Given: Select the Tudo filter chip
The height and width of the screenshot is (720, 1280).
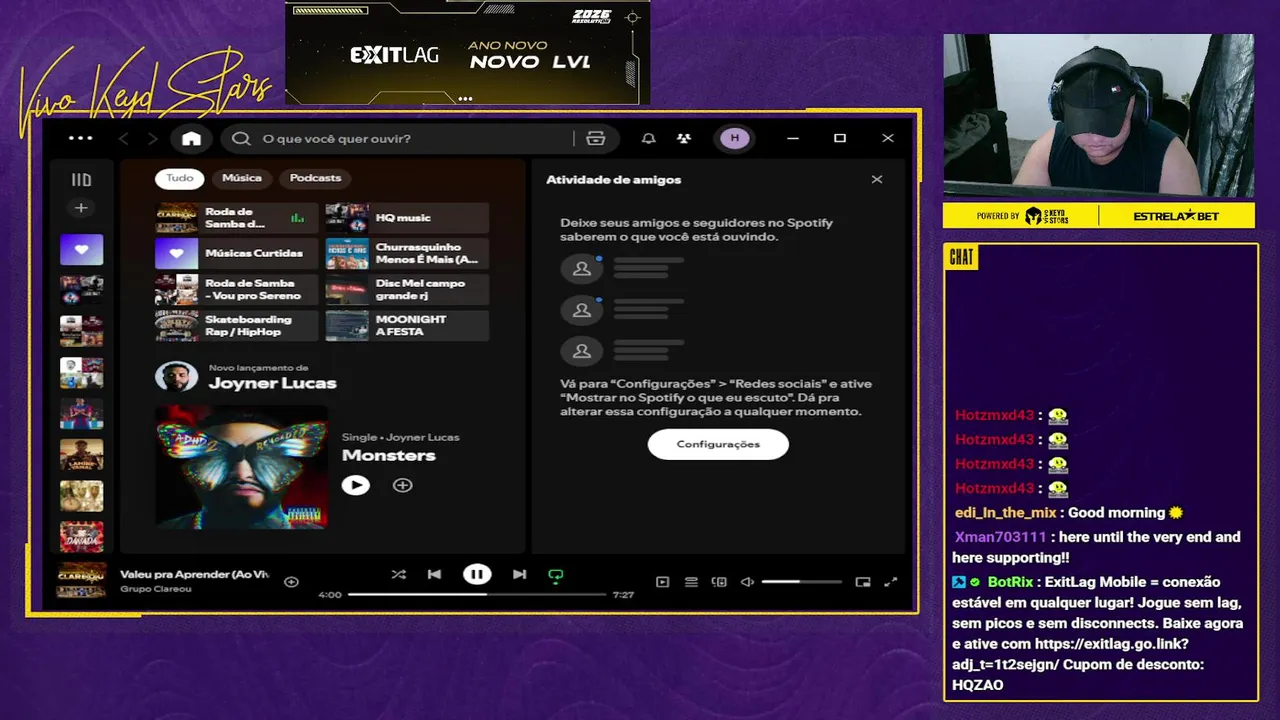Looking at the screenshot, I should [x=180, y=178].
